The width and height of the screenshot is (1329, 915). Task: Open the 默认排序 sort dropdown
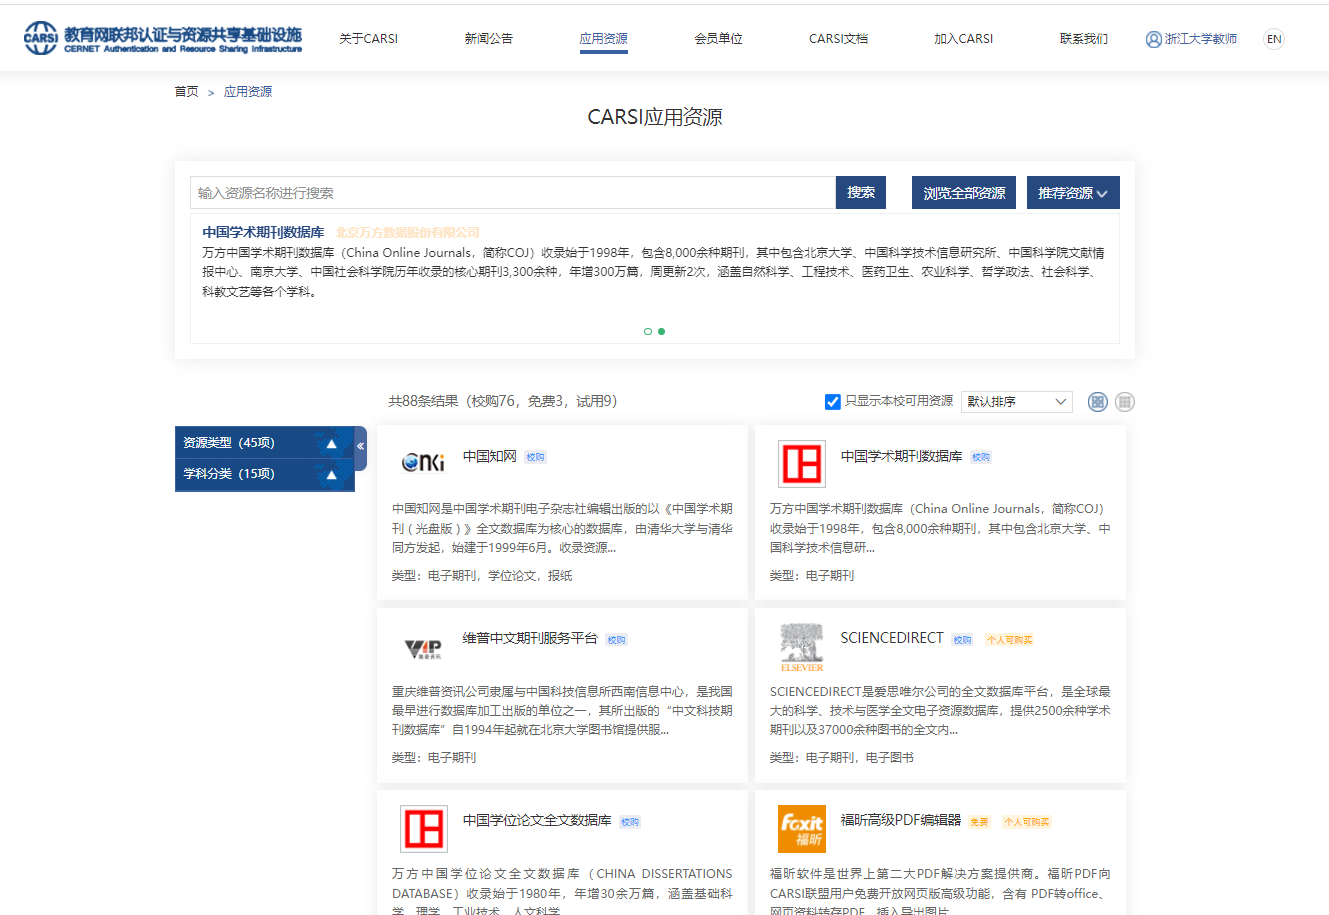pos(1016,402)
